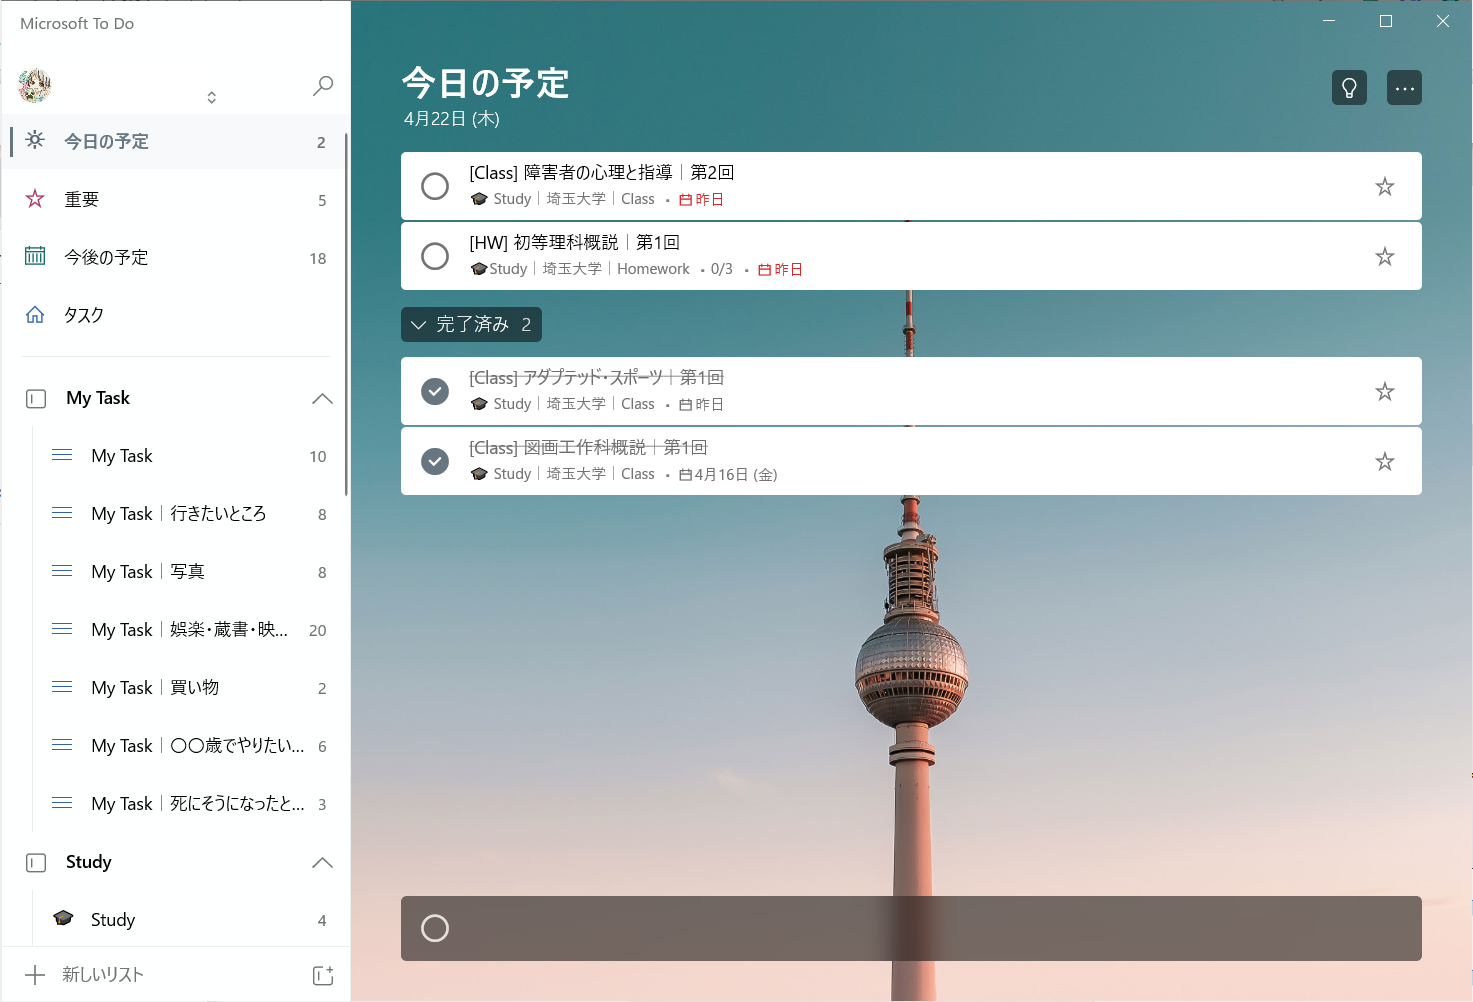Image resolution: width=1473 pixels, height=1002 pixels.
Task: Click the add task input field
Action: [910, 929]
